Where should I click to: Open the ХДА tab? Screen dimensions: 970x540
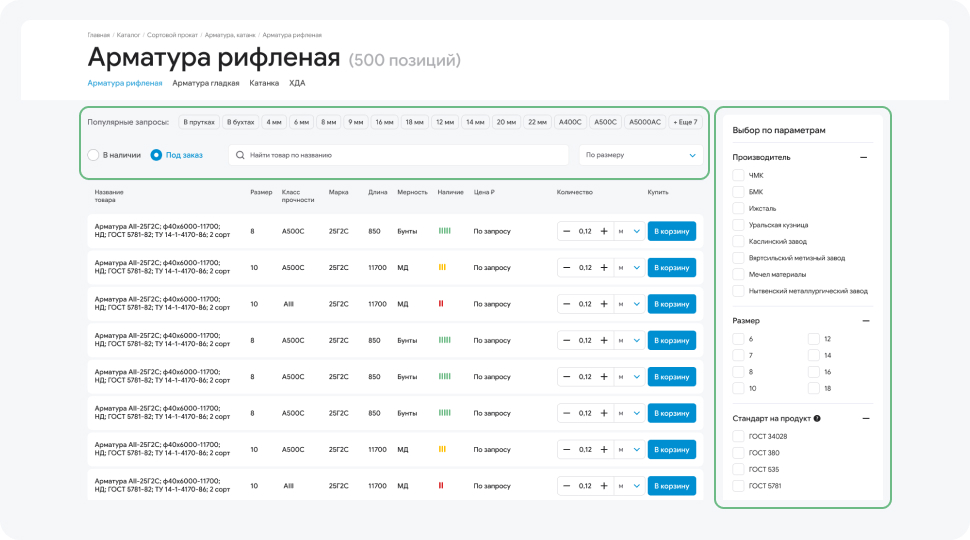[x=297, y=84]
